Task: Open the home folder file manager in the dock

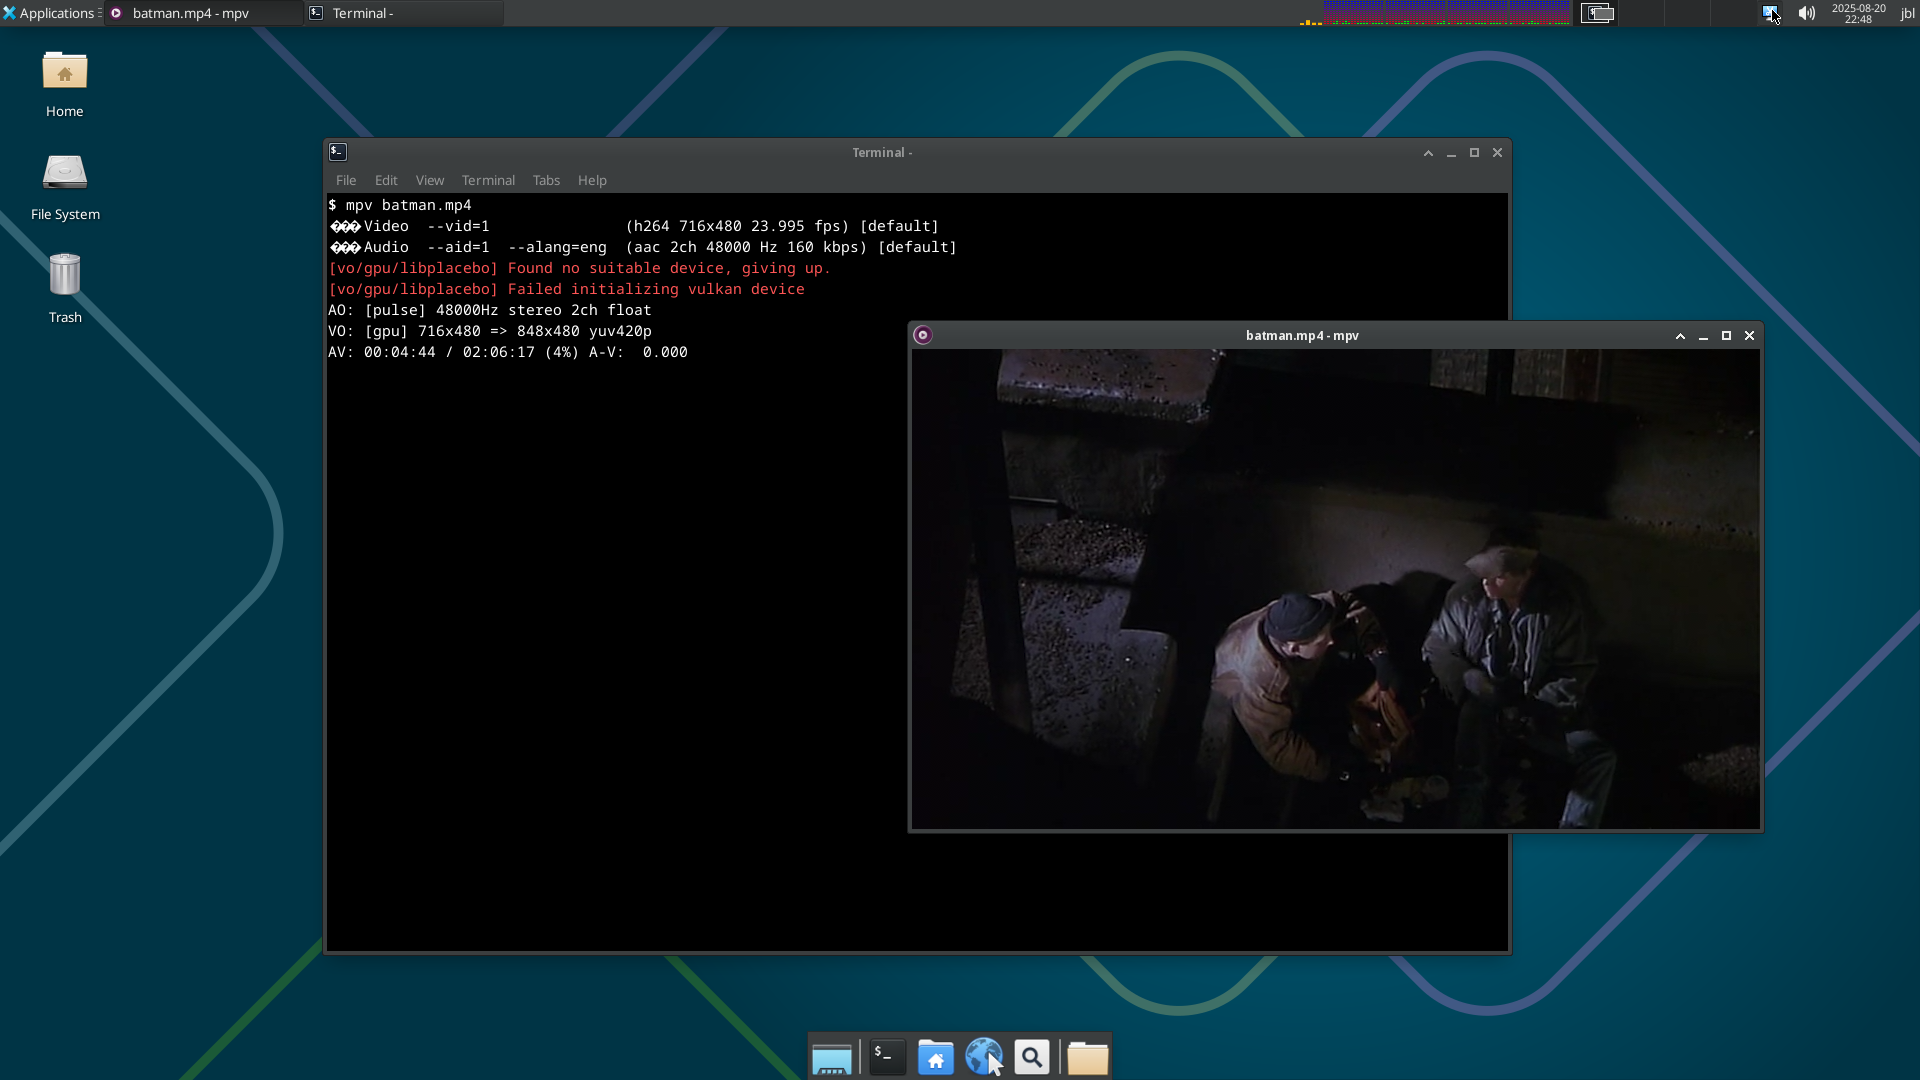Action: [x=935, y=1057]
